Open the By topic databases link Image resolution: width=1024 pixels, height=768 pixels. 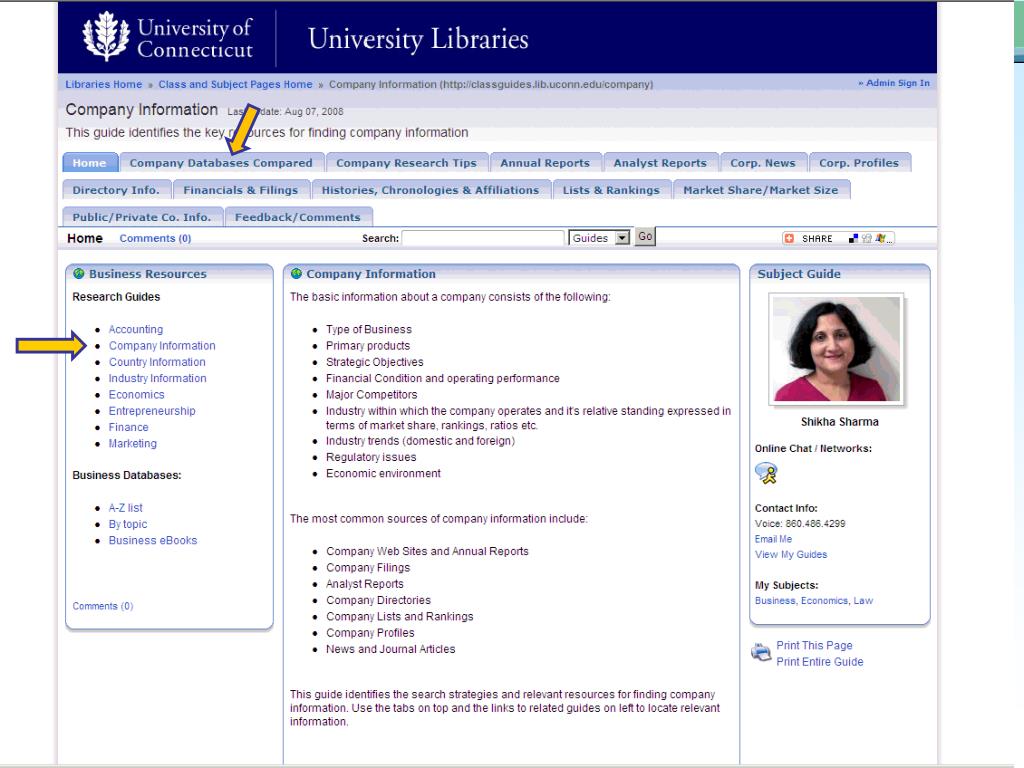tap(128, 524)
